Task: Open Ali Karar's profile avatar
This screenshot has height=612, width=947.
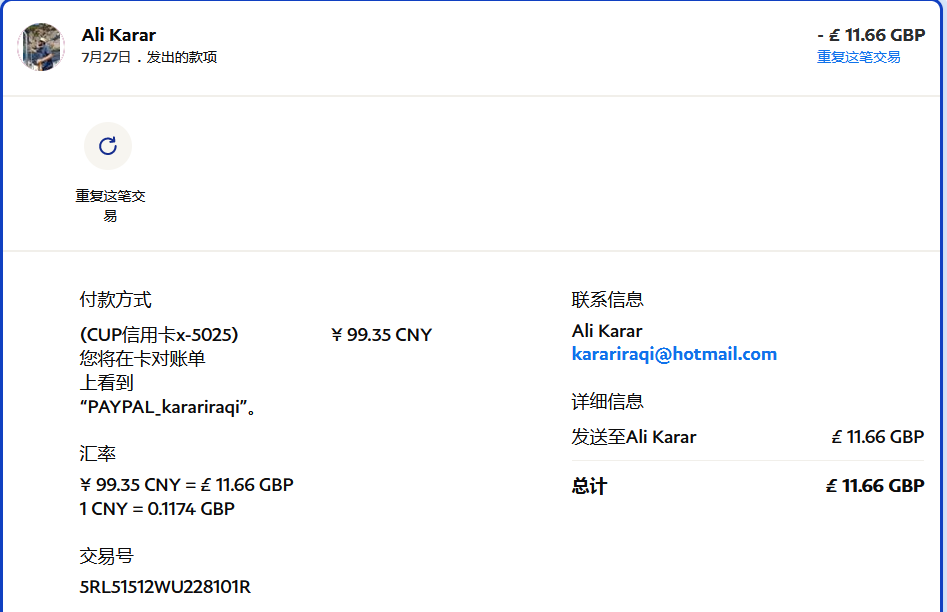Action: tap(41, 47)
